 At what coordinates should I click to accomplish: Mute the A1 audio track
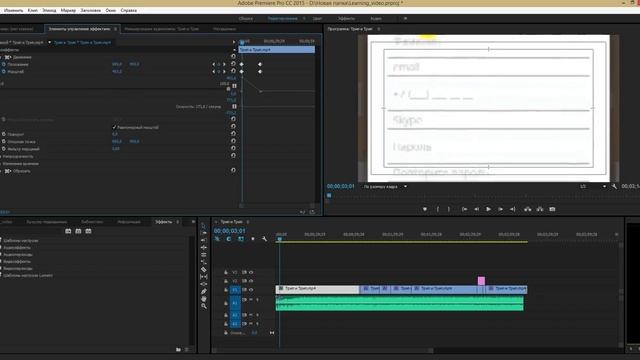point(251,300)
